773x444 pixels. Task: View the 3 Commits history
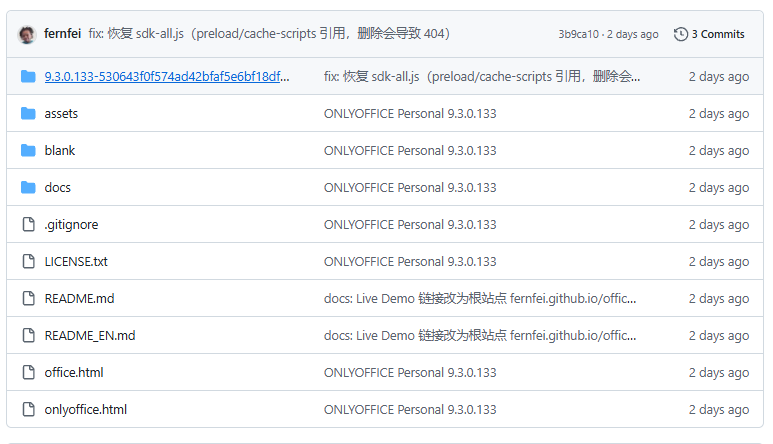tap(709, 34)
